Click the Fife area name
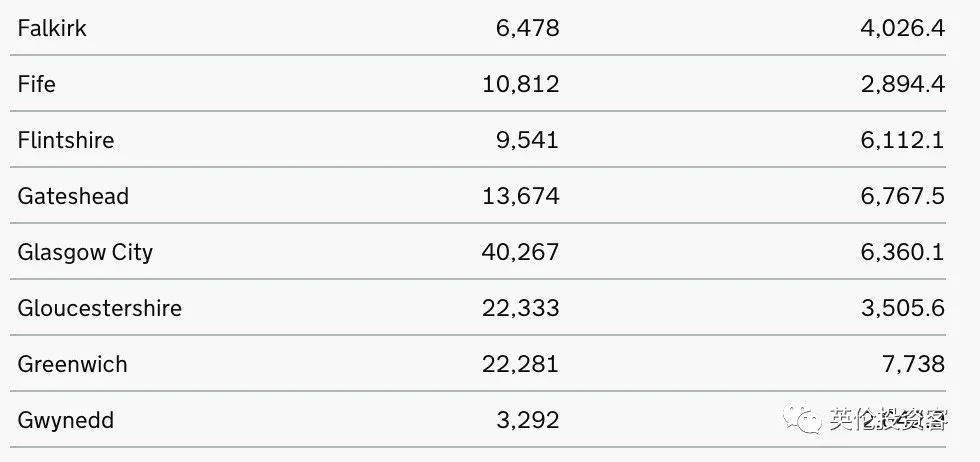980x462 pixels. pos(36,84)
